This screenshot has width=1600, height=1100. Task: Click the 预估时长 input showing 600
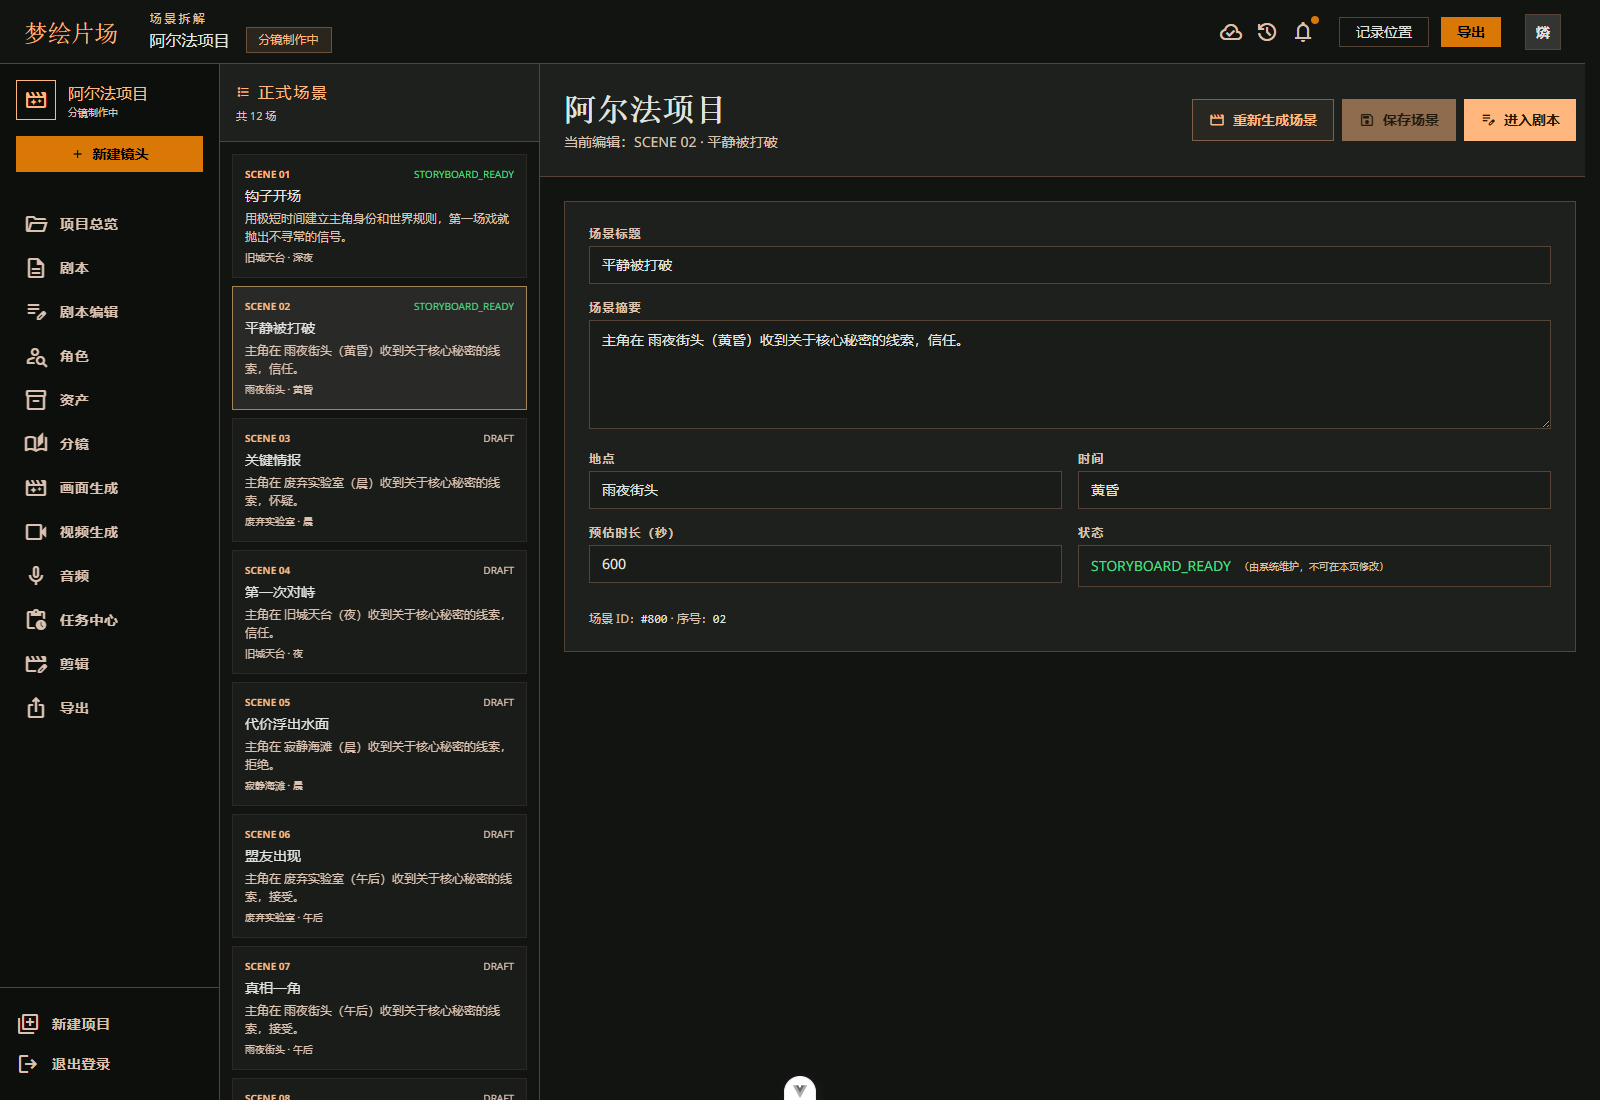point(825,564)
